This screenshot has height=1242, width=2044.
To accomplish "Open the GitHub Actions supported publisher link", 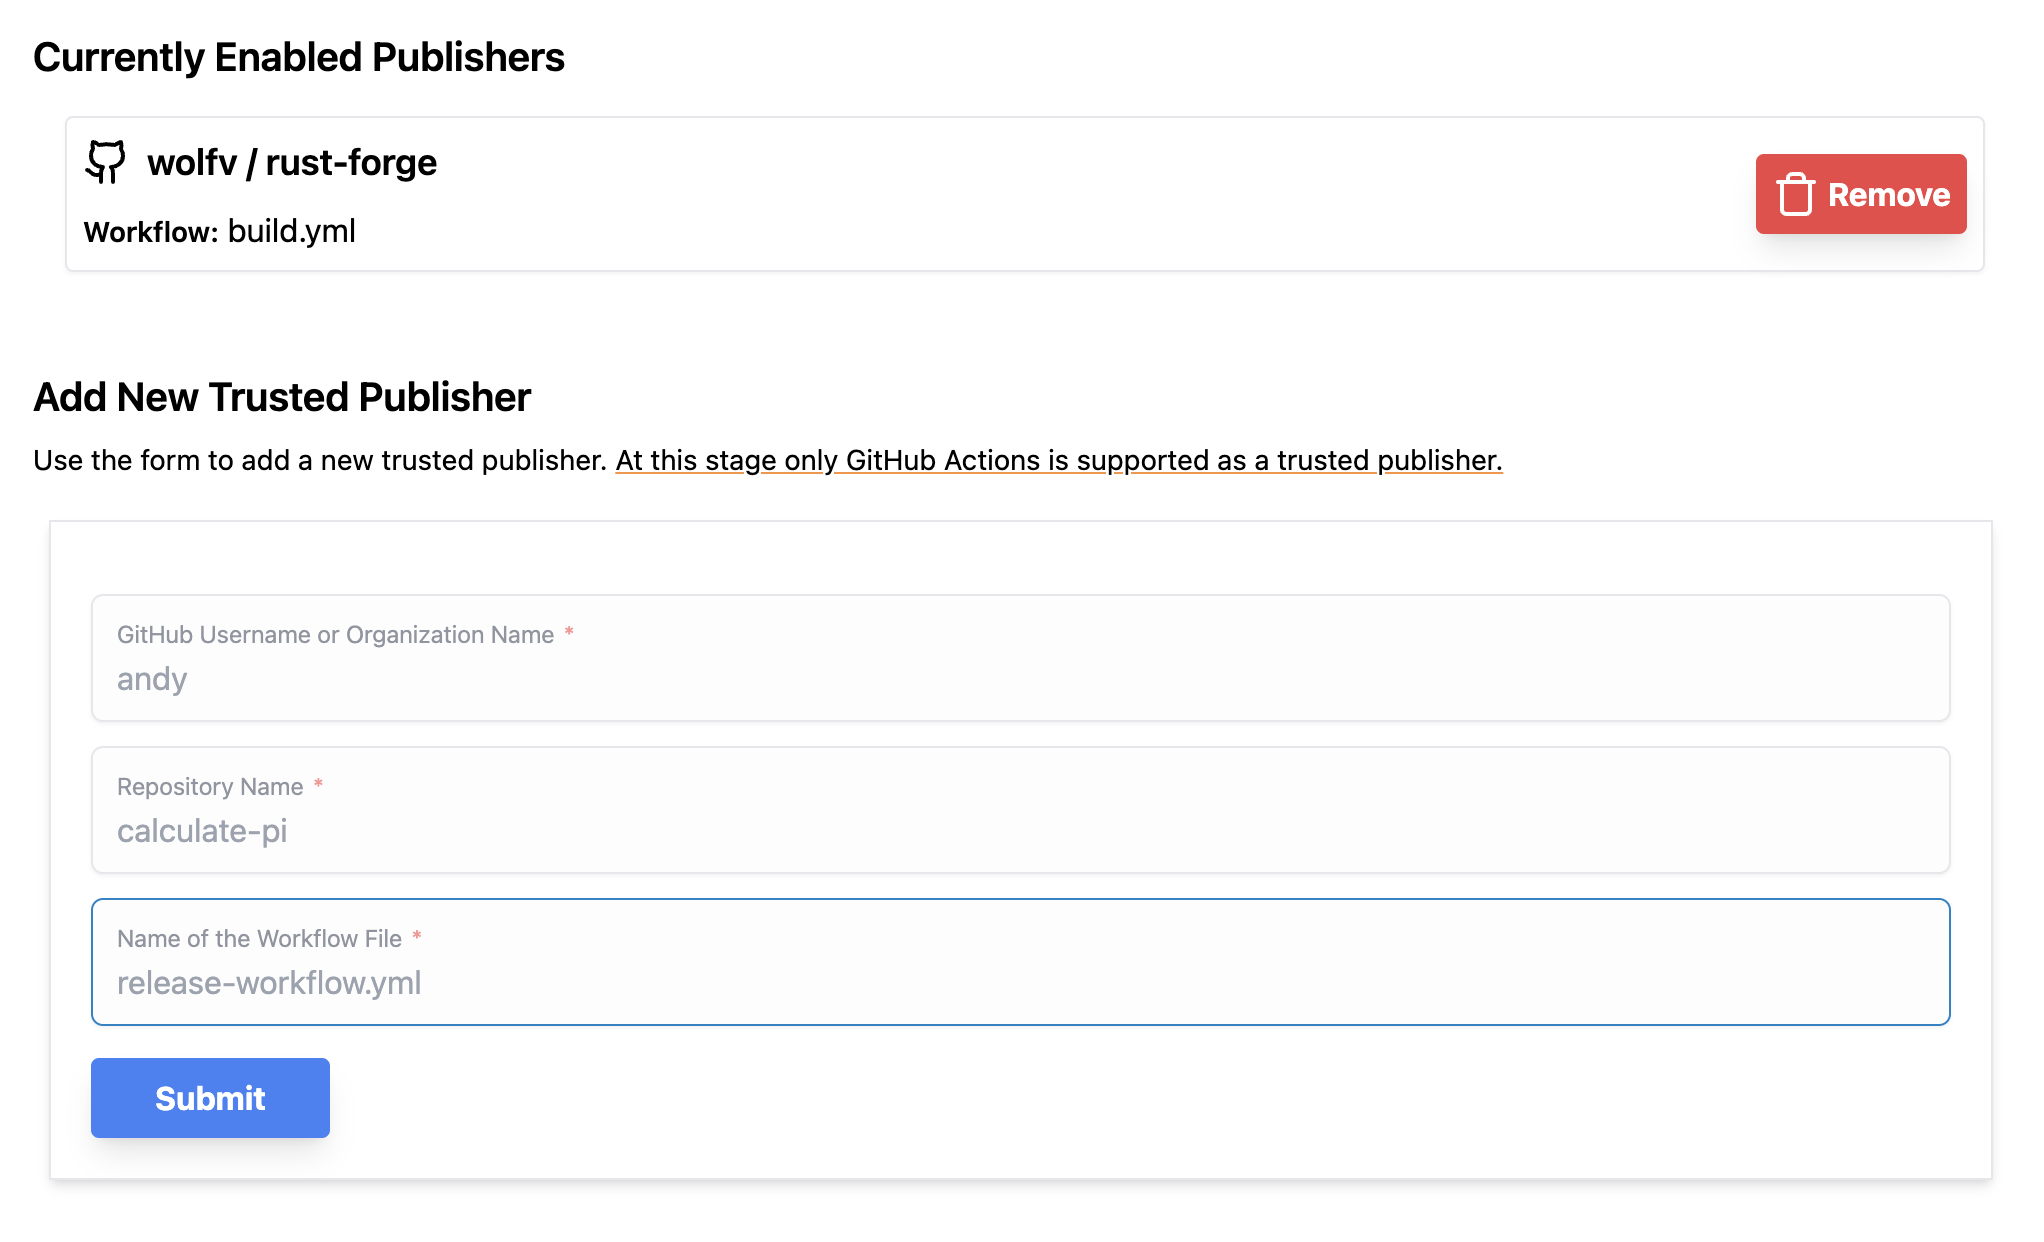I will (1058, 460).
